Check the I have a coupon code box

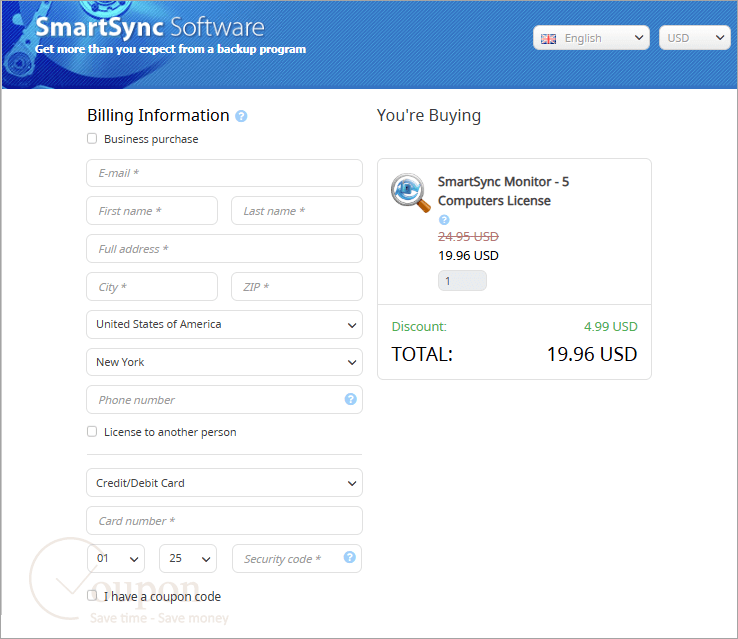click(x=92, y=596)
